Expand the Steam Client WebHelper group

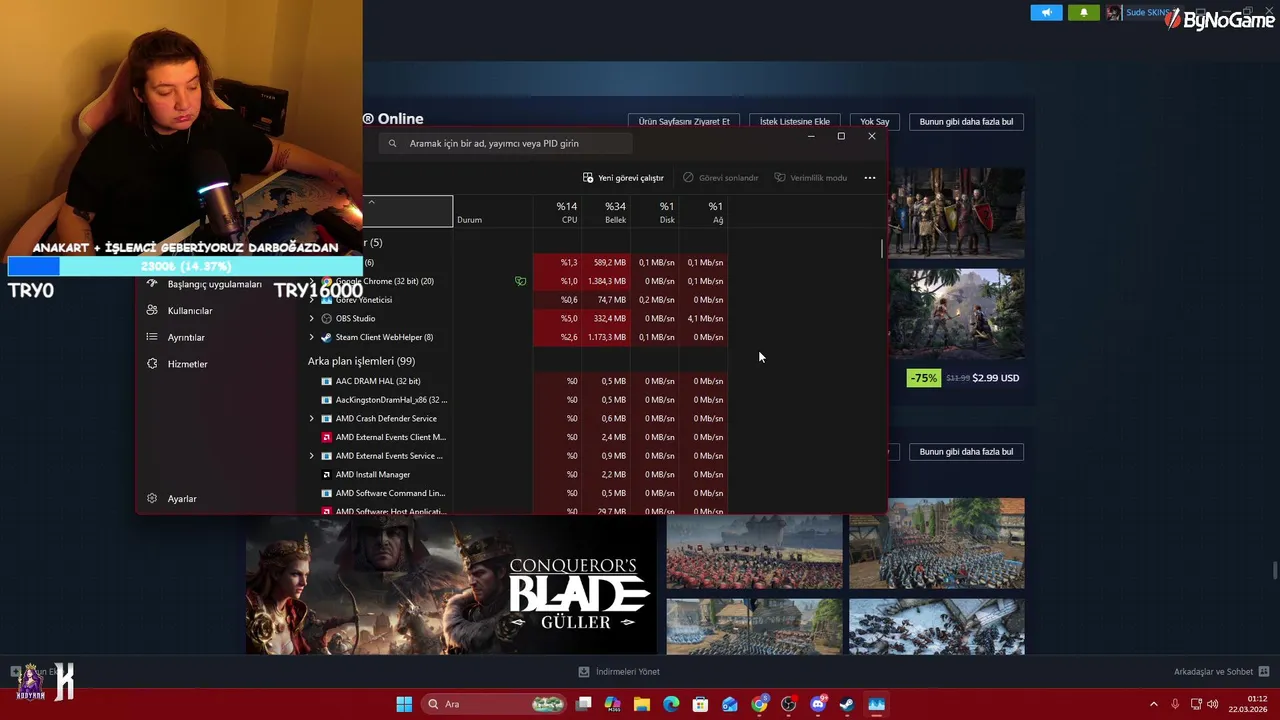311,337
